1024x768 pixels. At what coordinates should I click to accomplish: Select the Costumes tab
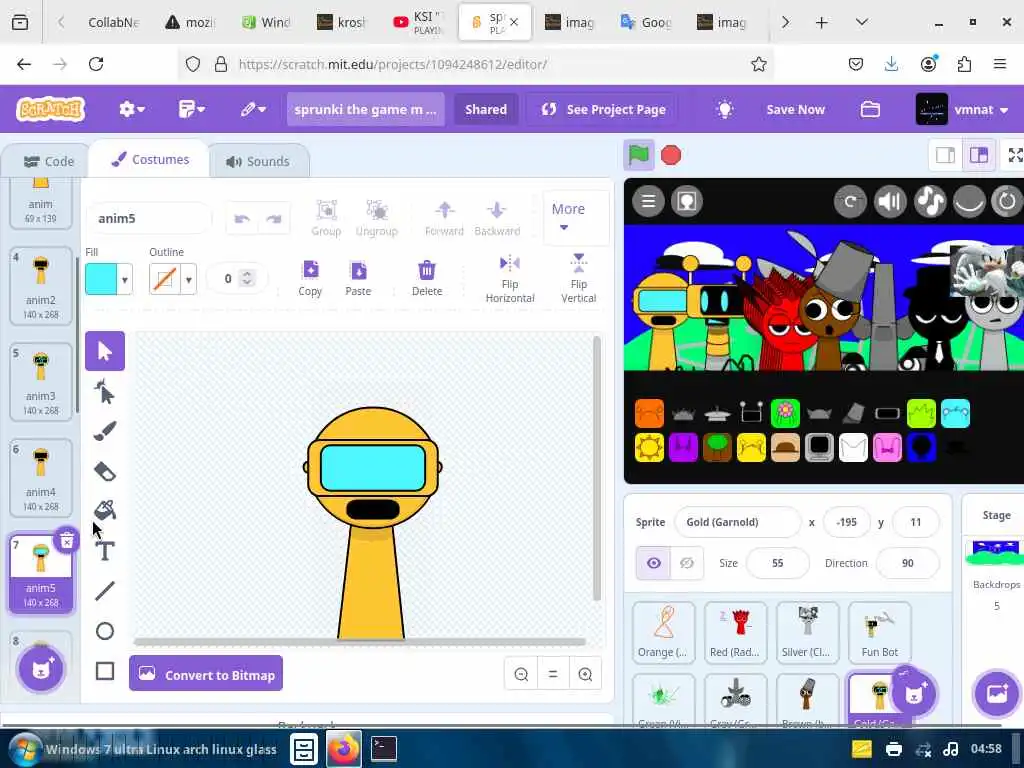click(x=150, y=159)
